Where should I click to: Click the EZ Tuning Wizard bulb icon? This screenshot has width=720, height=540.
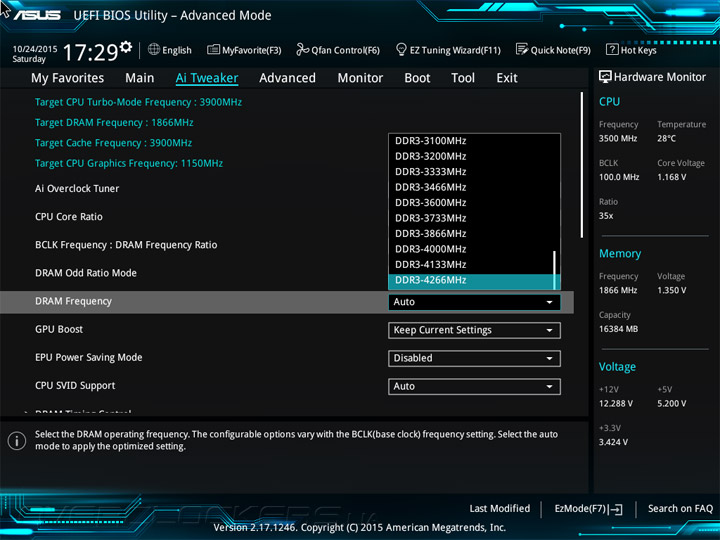401,49
